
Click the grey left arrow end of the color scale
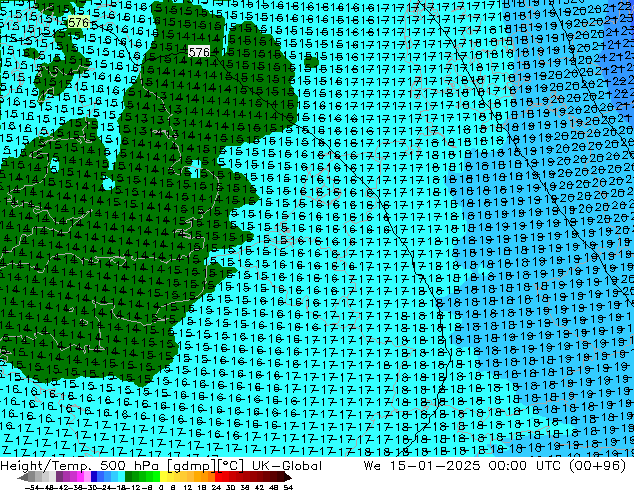click(x=23, y=477)
